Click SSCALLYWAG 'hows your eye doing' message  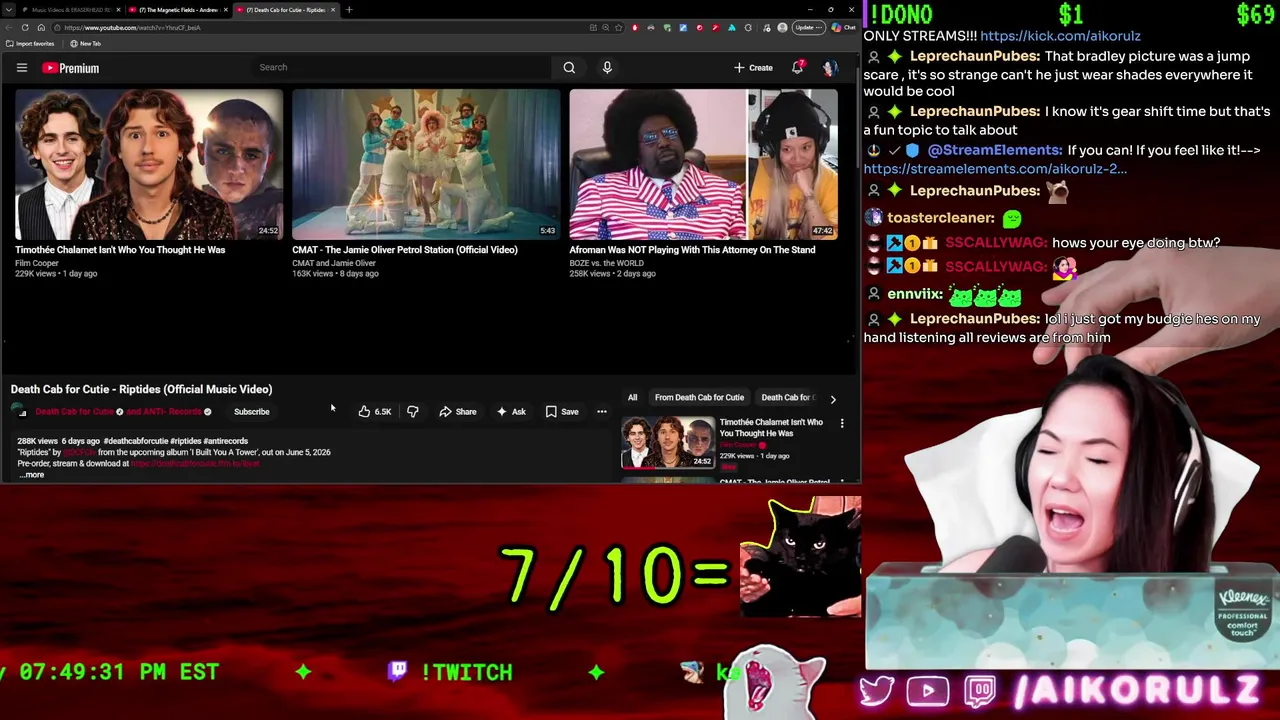(1136, 243)
